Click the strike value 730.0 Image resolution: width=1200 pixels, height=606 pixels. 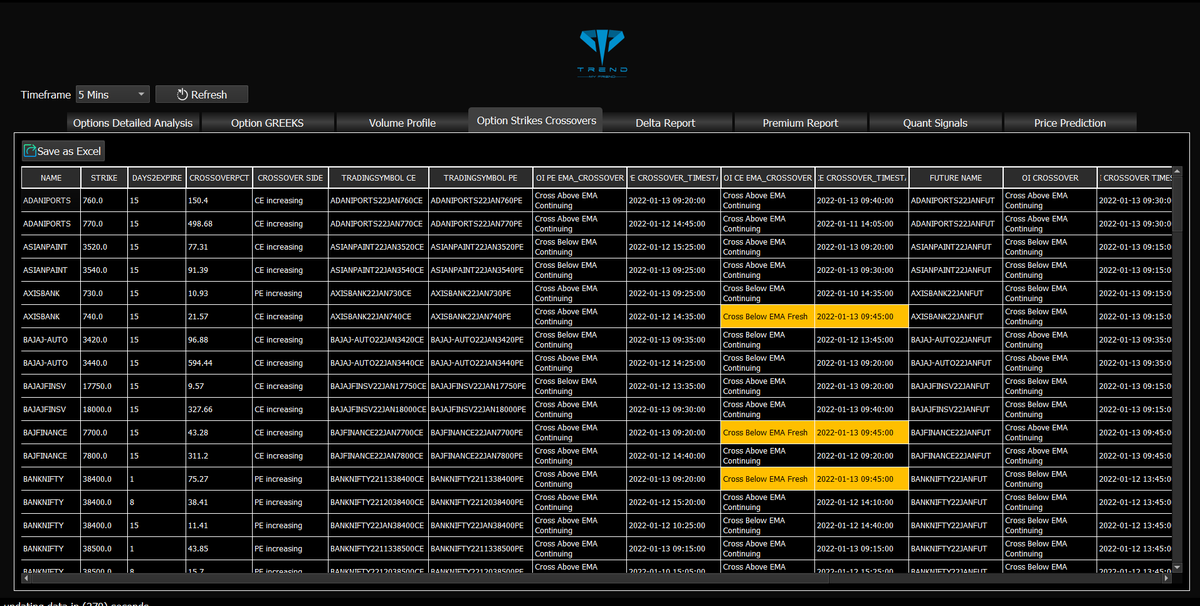tap(104, 293)
